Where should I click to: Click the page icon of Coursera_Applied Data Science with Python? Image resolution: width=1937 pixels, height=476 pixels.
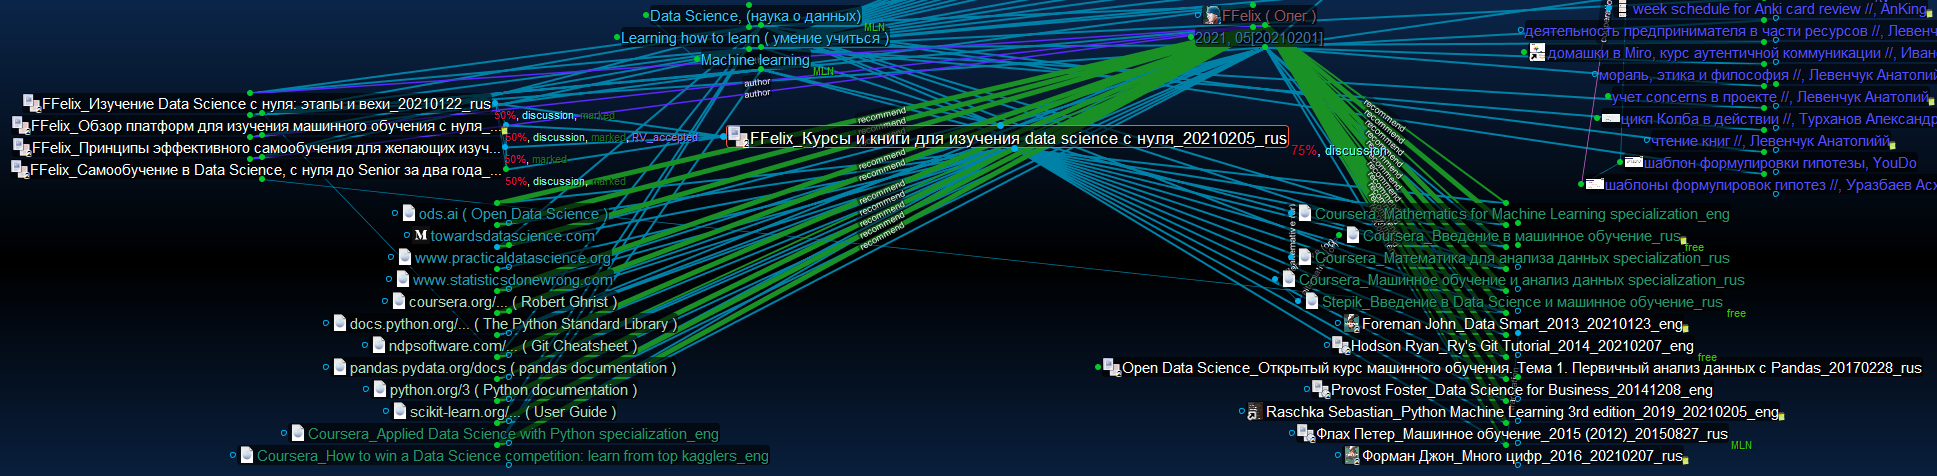point(298,433)
